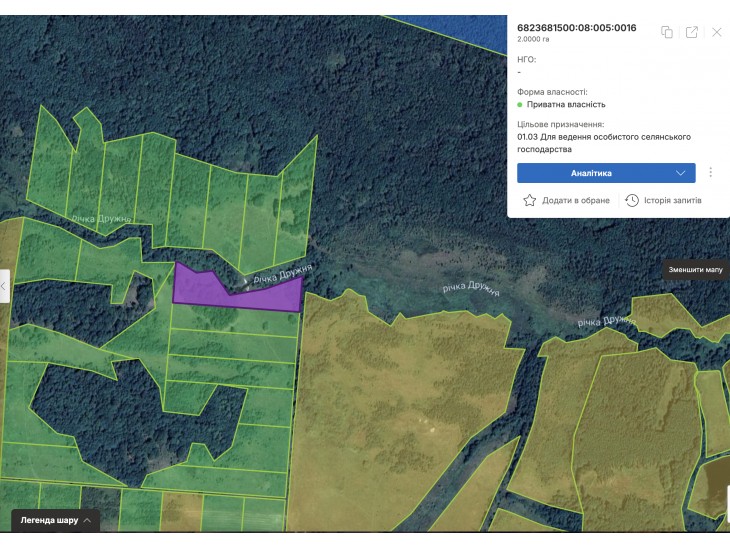Click the Аналітика button

[x=606, y=173]
